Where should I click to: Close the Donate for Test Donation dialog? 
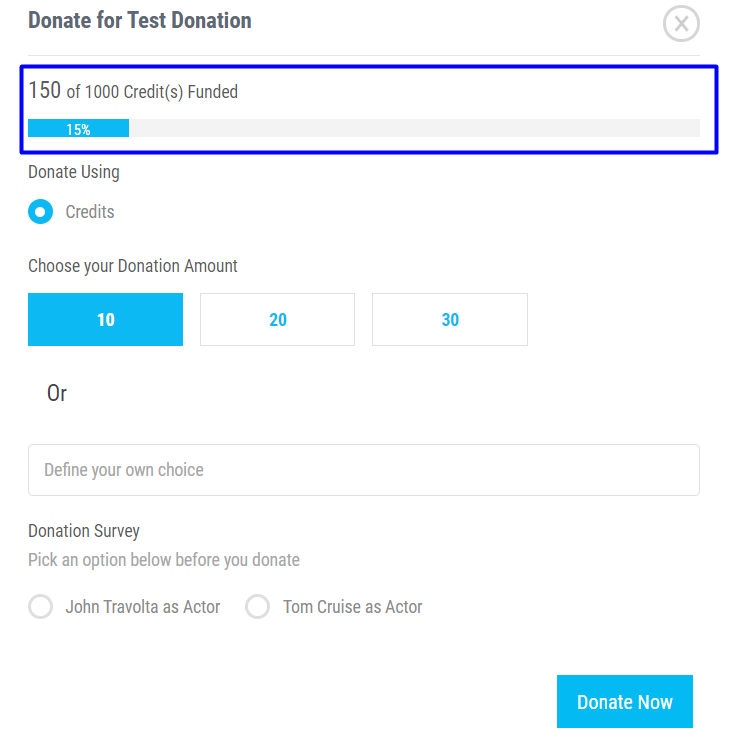tap(681, 24)
